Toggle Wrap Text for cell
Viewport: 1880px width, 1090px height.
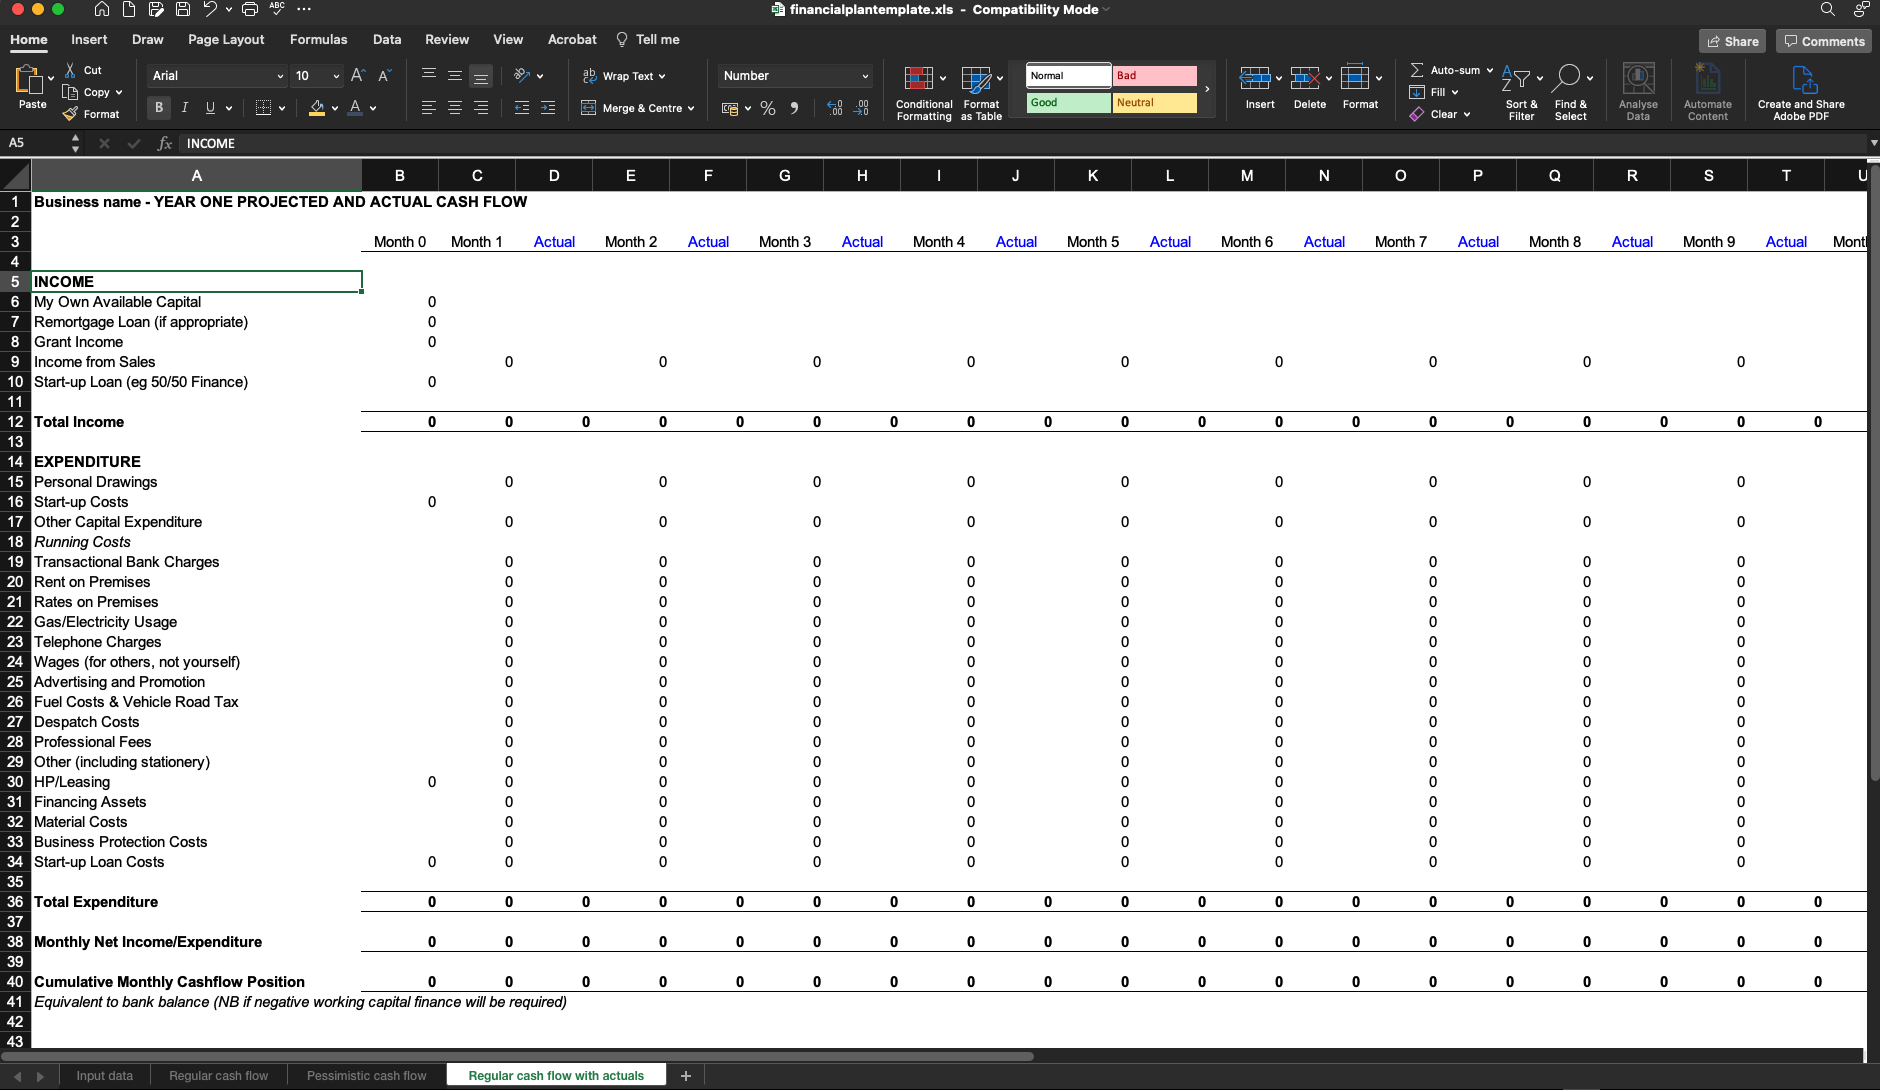624,76
